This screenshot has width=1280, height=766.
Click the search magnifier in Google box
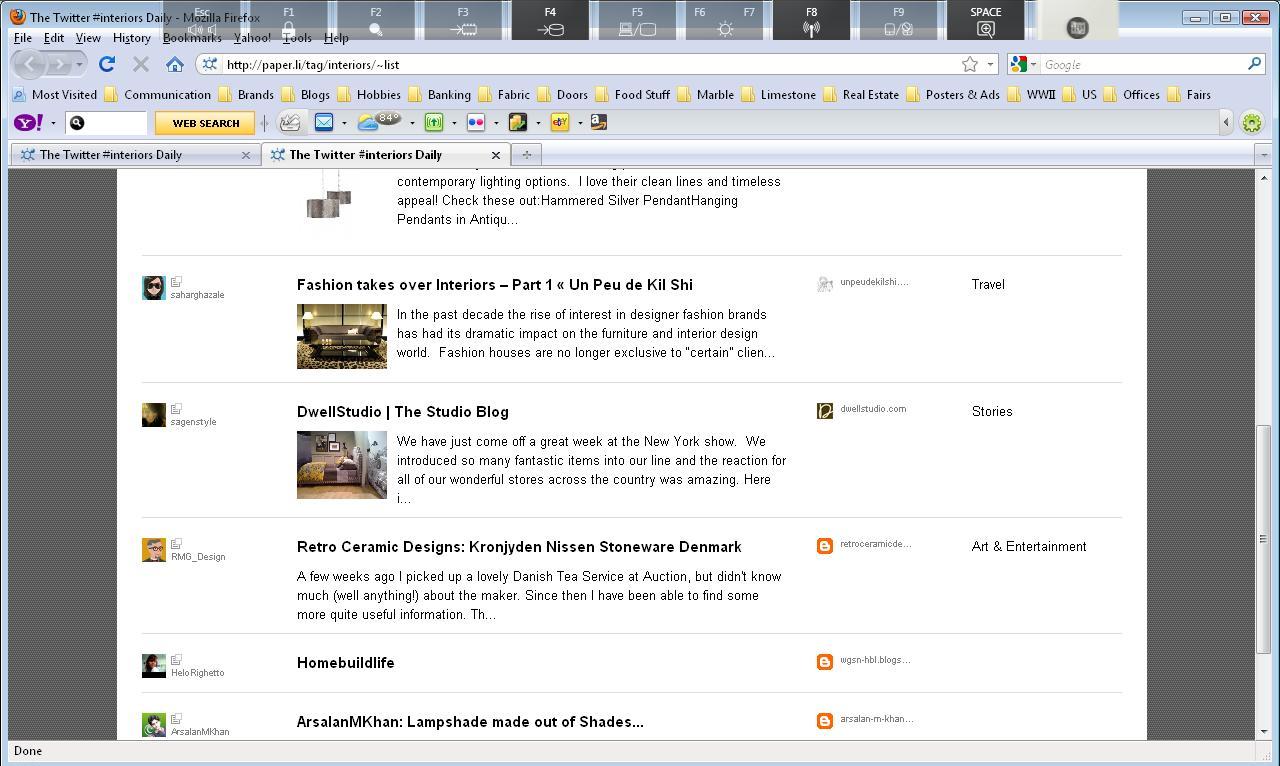pos(1254,64)
